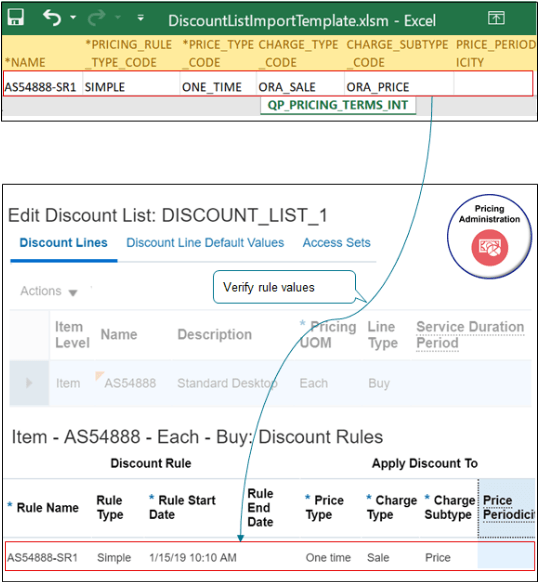Open the Actions menu dropdown
The width and height of the screenshot is (554, 583).
[x=49, y=291]
